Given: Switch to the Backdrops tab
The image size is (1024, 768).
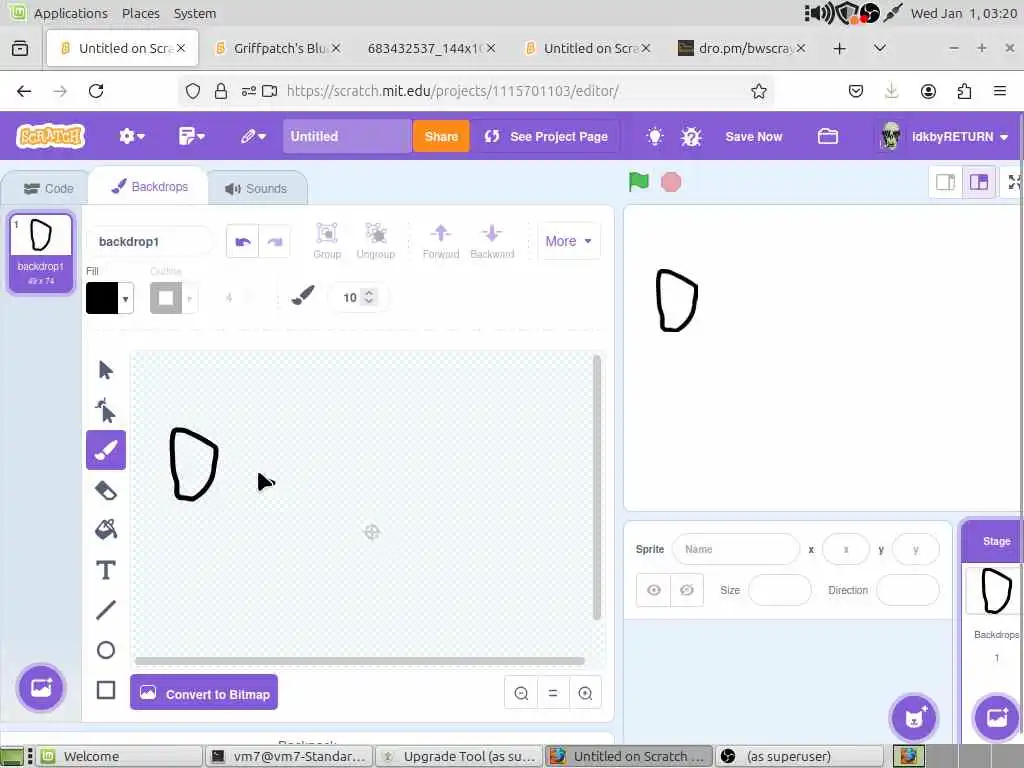Looking at the screenshot, I should (150, 187).
